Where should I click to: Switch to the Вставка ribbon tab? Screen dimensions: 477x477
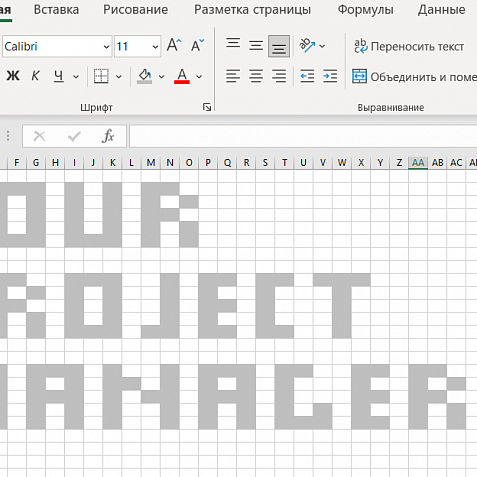coord(56,9)
